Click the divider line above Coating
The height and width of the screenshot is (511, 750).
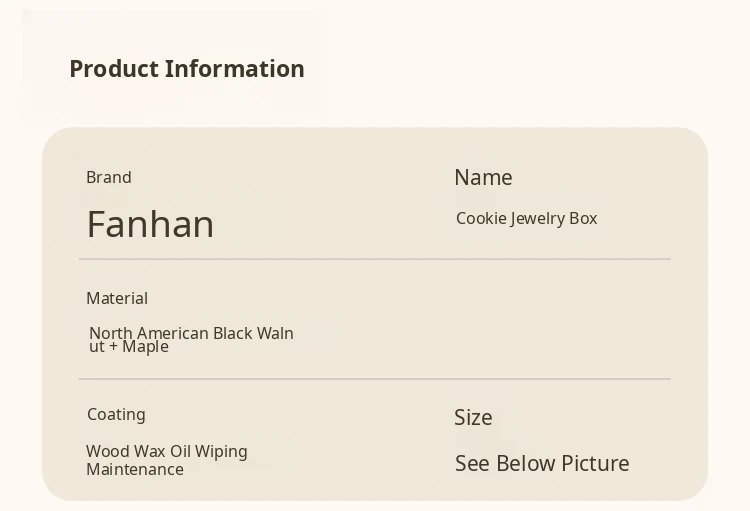[374, 379]
